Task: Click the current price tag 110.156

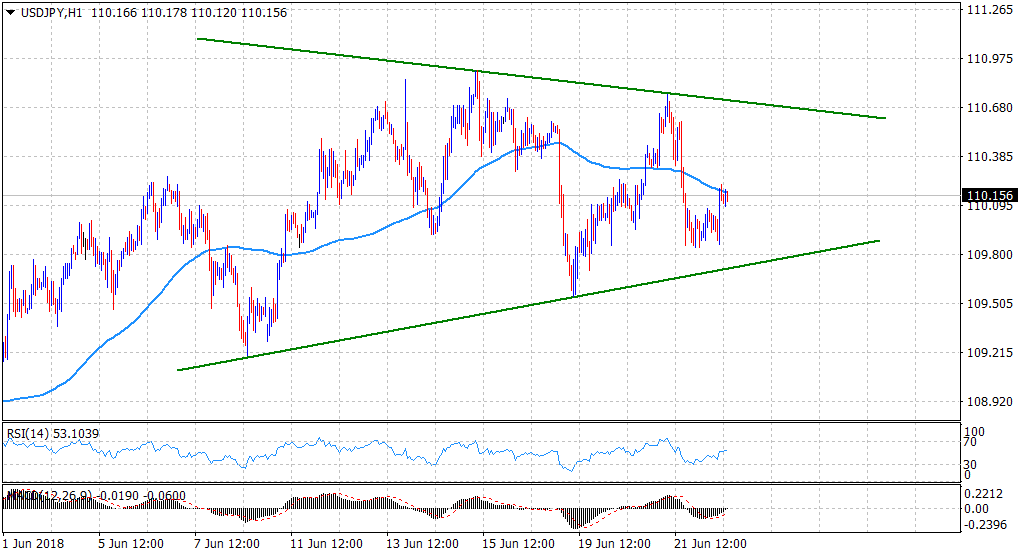Action: click(x=988, y=196)
